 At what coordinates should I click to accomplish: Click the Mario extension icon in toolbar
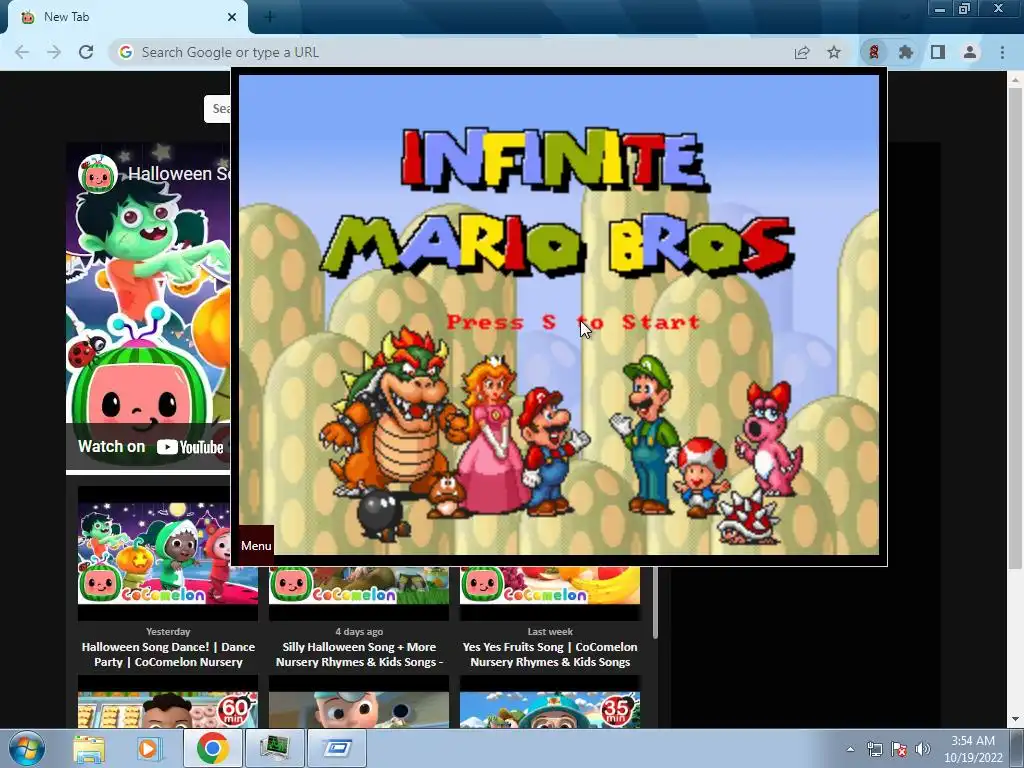(873, 52)
